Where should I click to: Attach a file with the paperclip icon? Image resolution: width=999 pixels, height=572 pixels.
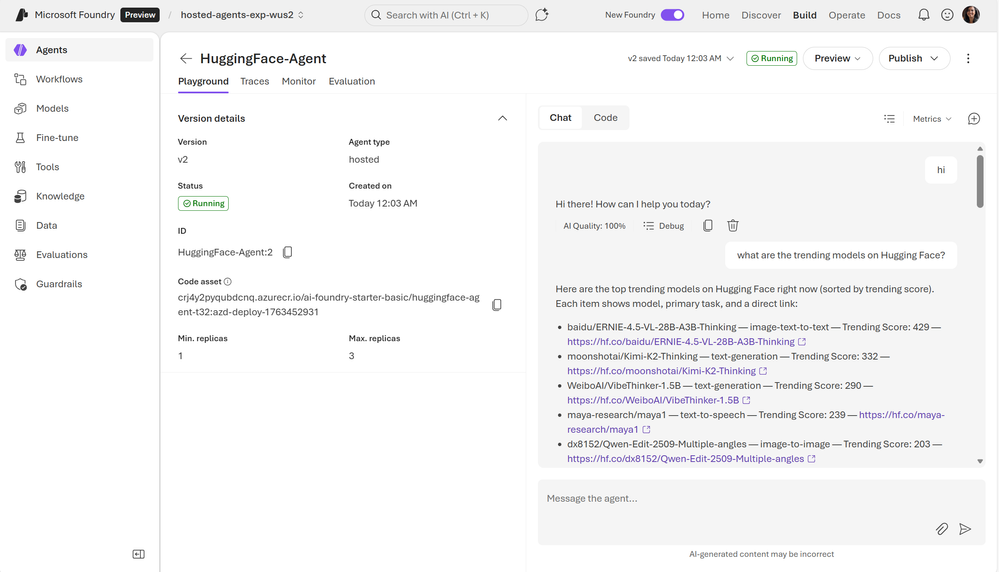click(942, 529)
